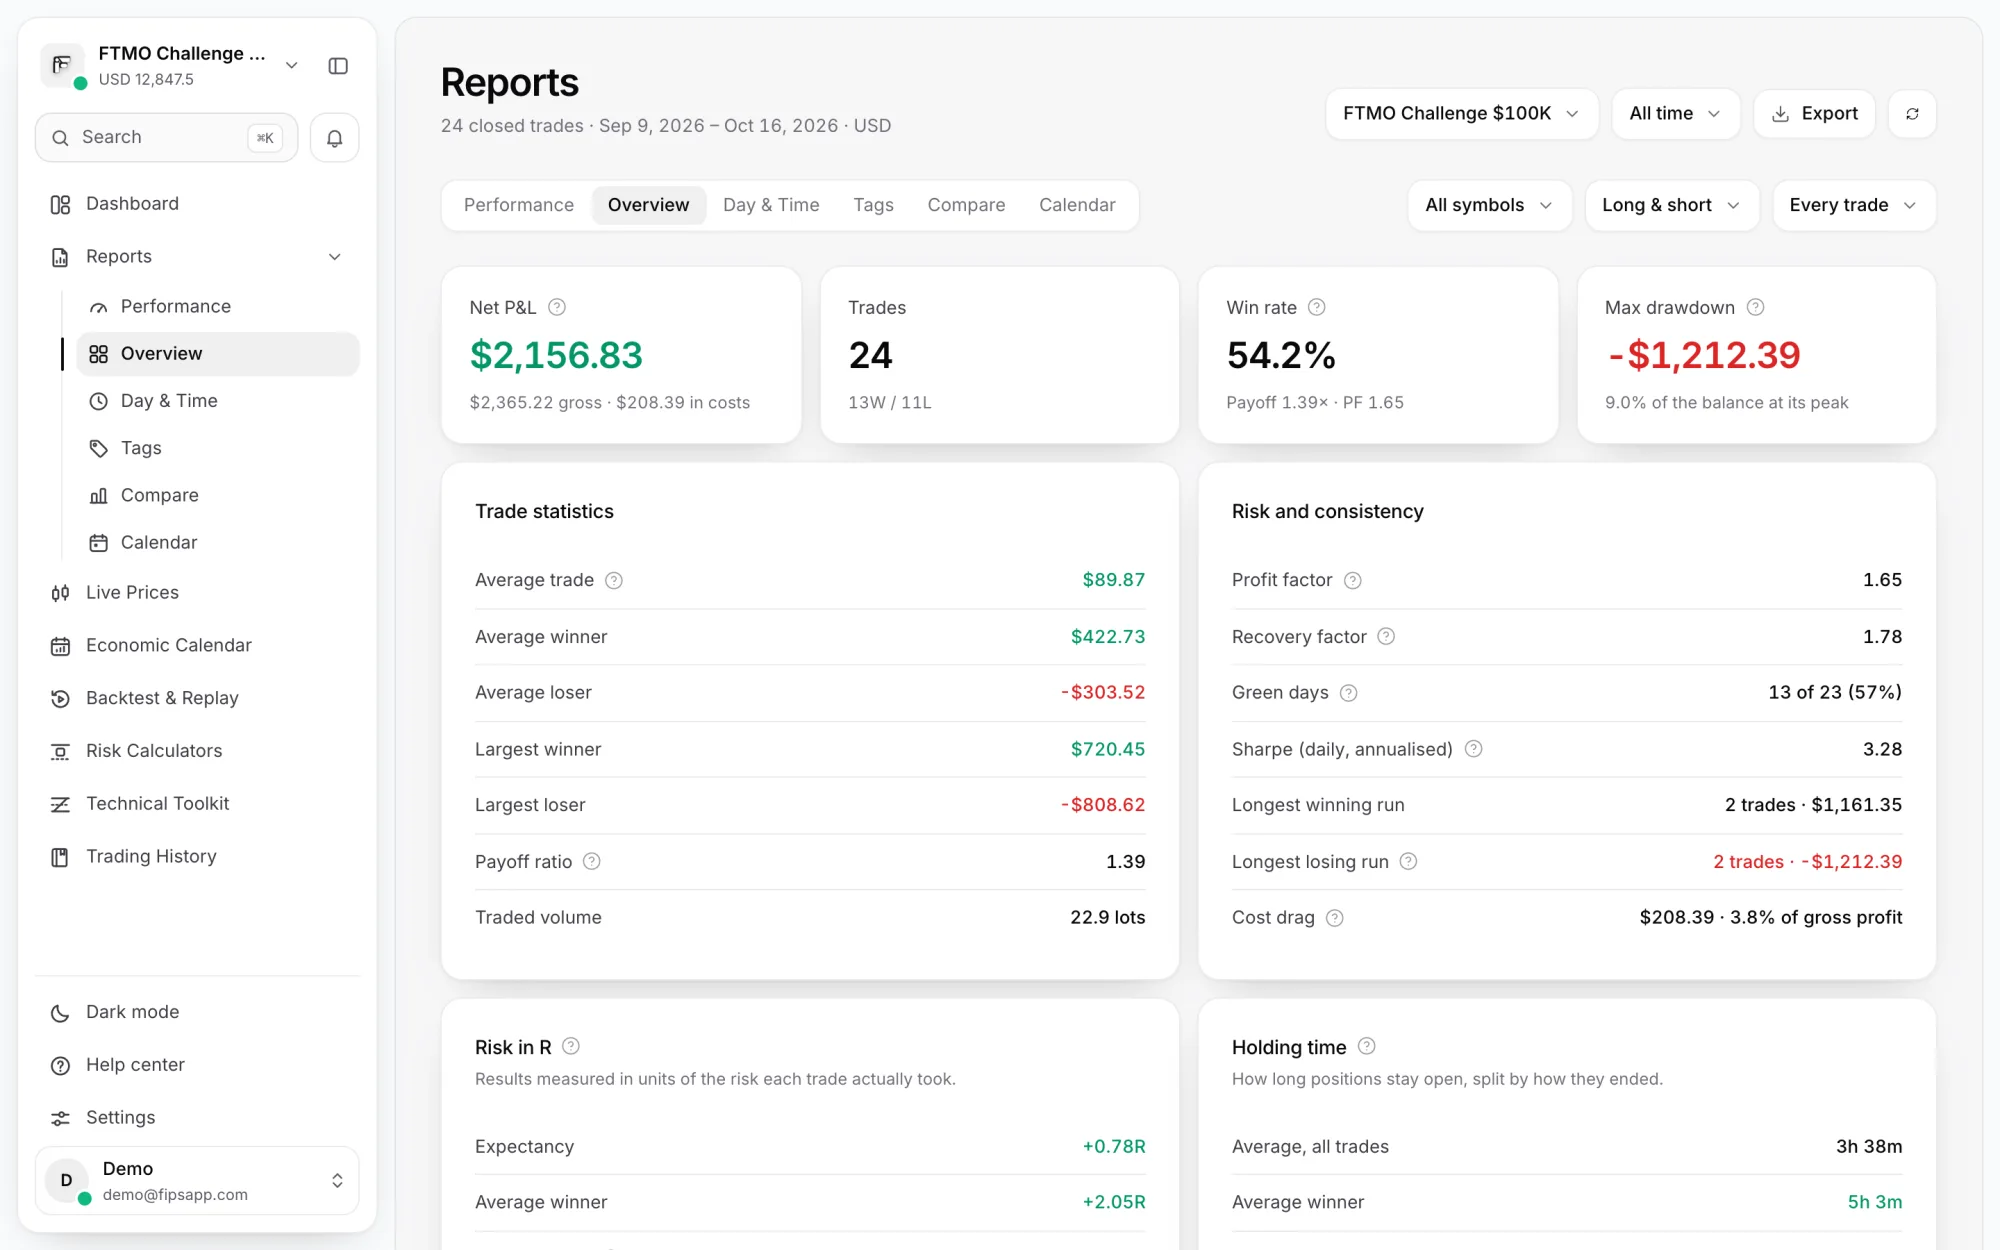Click the Export button
The image size is (2000, 1250).
pyautogui.click(x=1814, y=114)
